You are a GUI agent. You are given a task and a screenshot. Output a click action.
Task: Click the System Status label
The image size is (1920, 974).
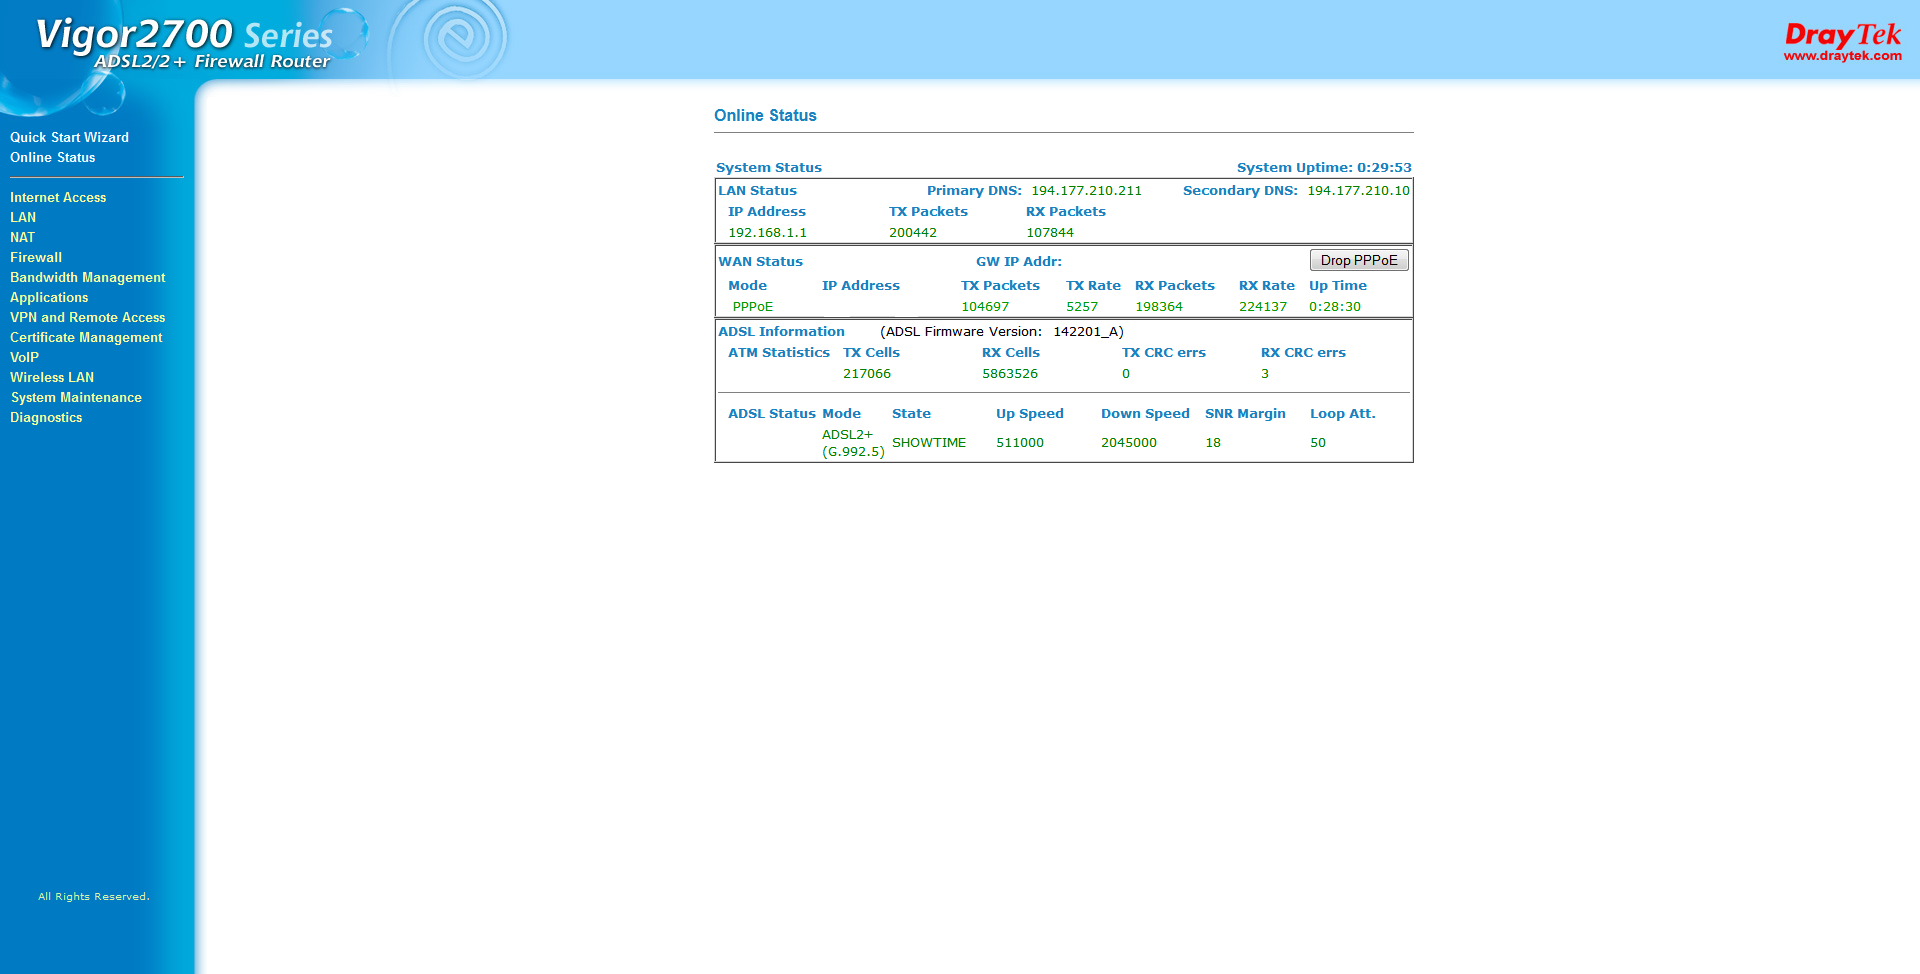pyautogui.click(x=769, y=168)
